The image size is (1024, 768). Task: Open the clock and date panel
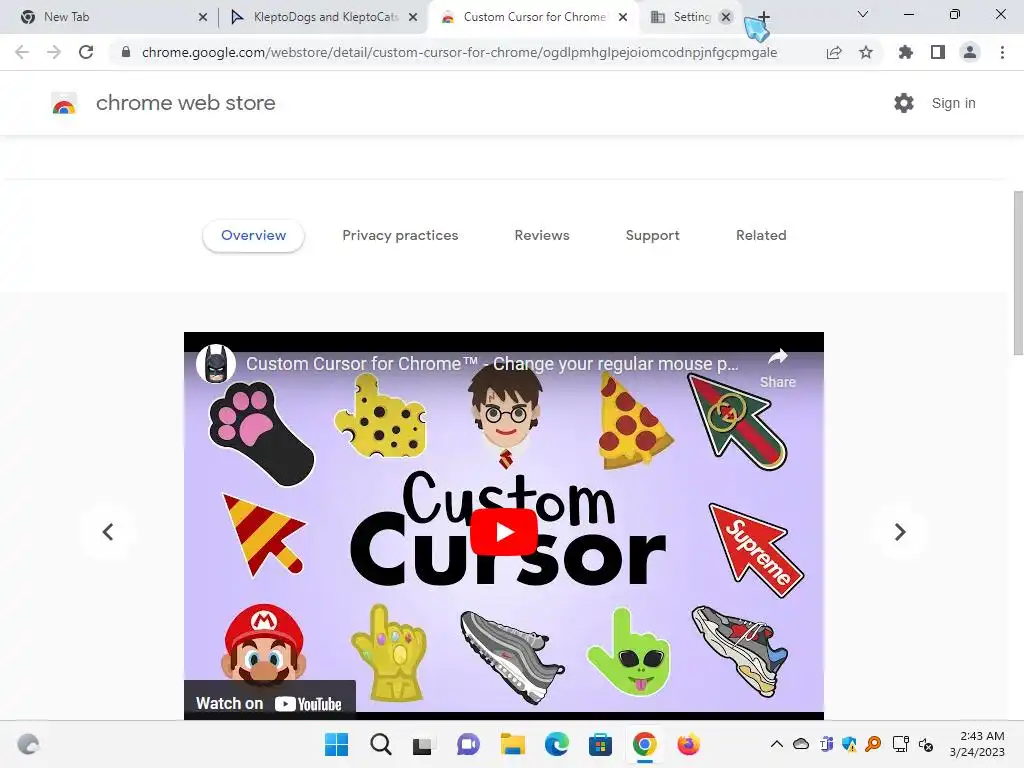click(977, 744)
